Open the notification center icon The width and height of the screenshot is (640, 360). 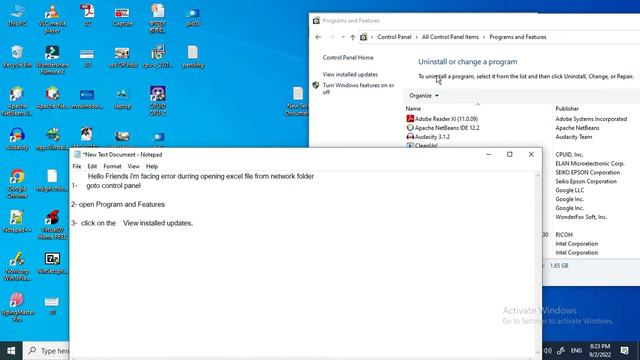pyautogui.click(x=624, y=351)
